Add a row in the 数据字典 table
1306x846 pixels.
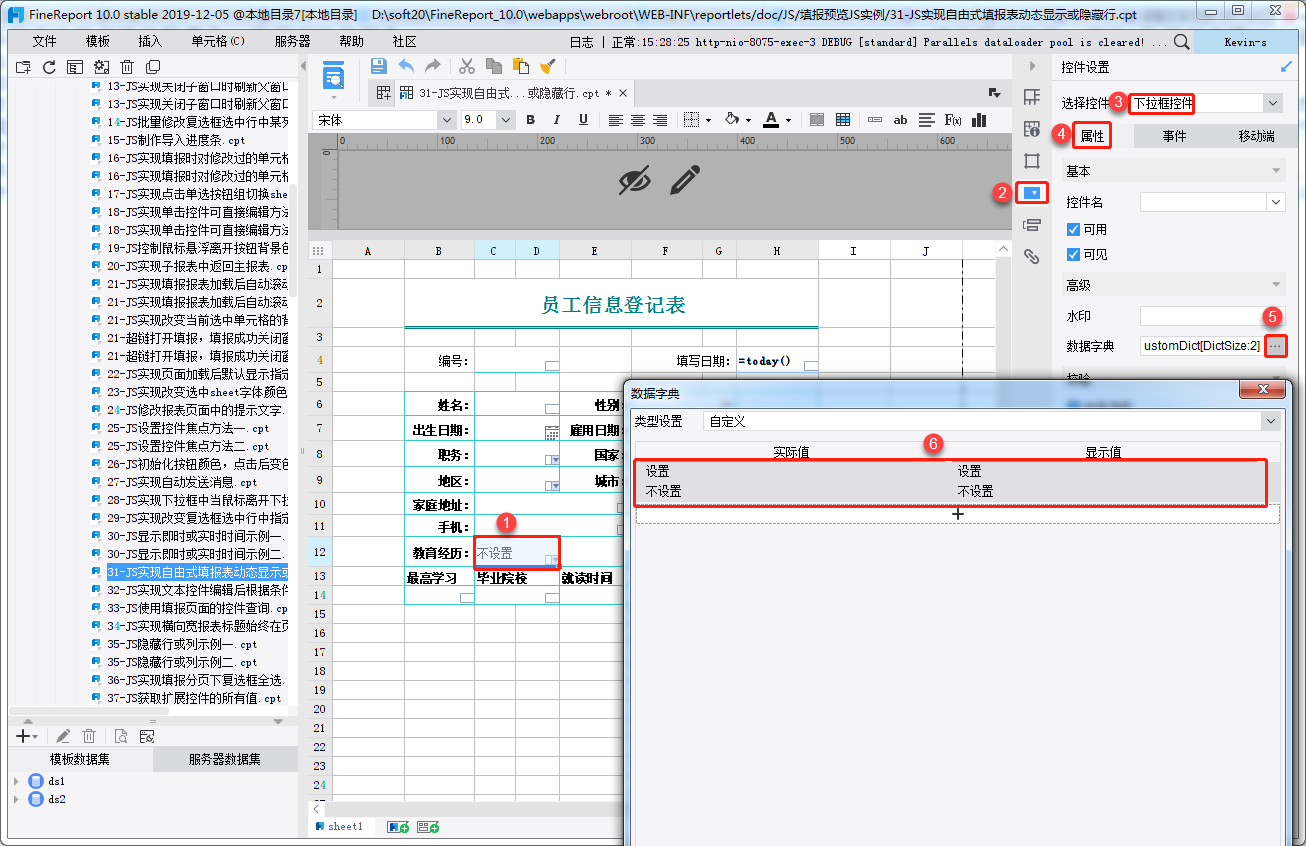[x=957, y=513]
